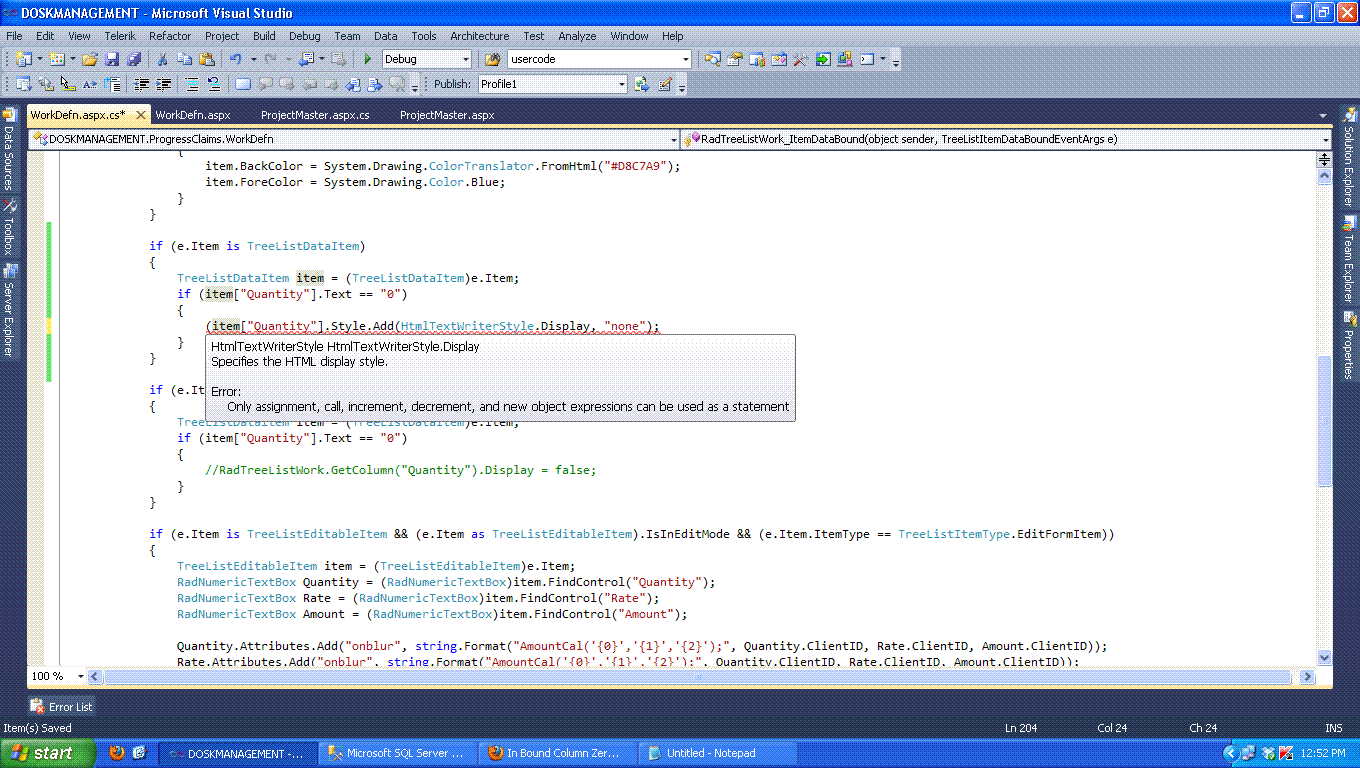
Task: Expand the Solution Explorer side panel
Action: (x=1349, y=157)
